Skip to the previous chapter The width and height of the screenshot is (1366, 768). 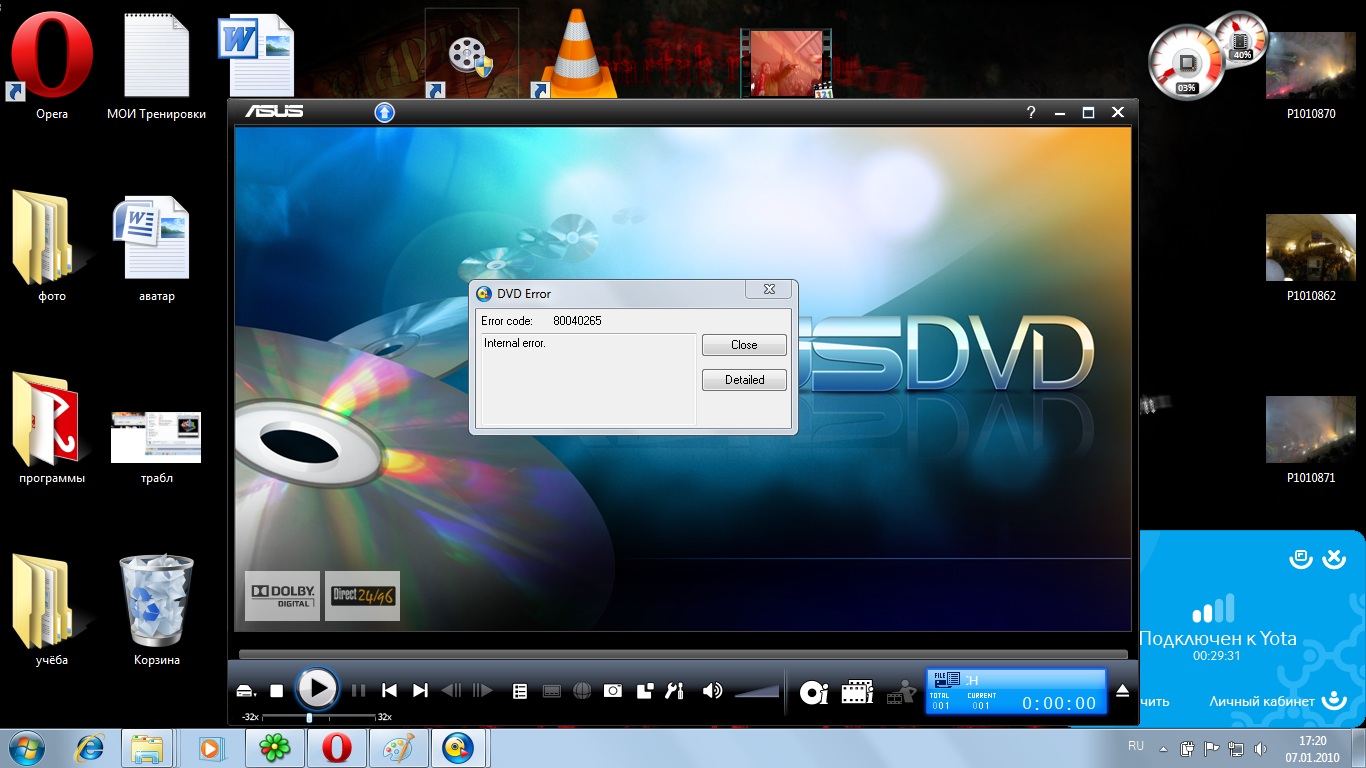tap(390, 691)
